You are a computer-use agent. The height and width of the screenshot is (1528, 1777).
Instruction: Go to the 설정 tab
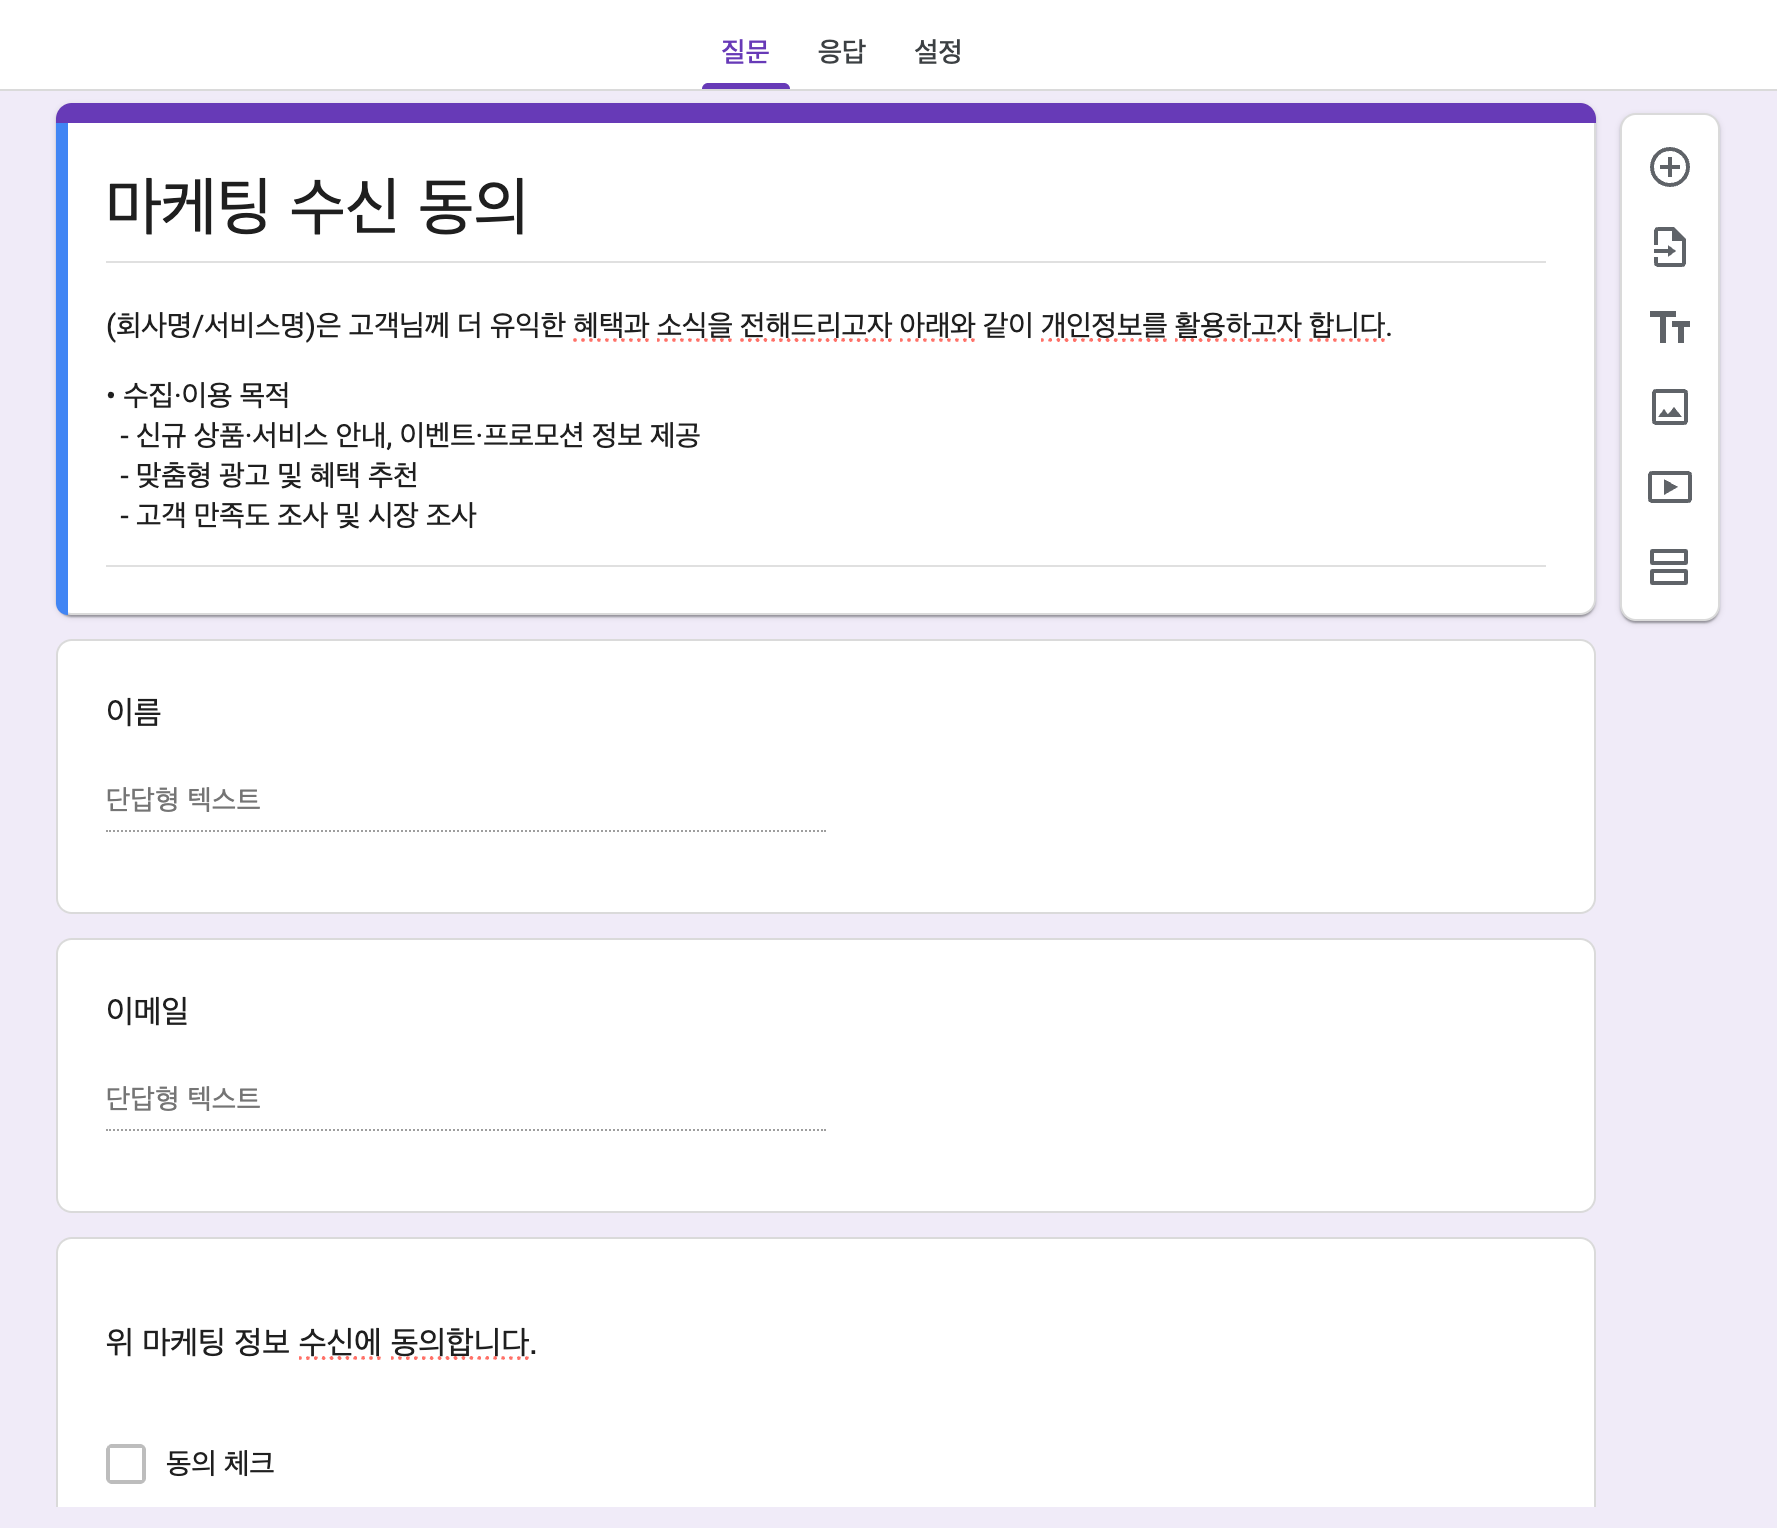(x=938, y=51)
